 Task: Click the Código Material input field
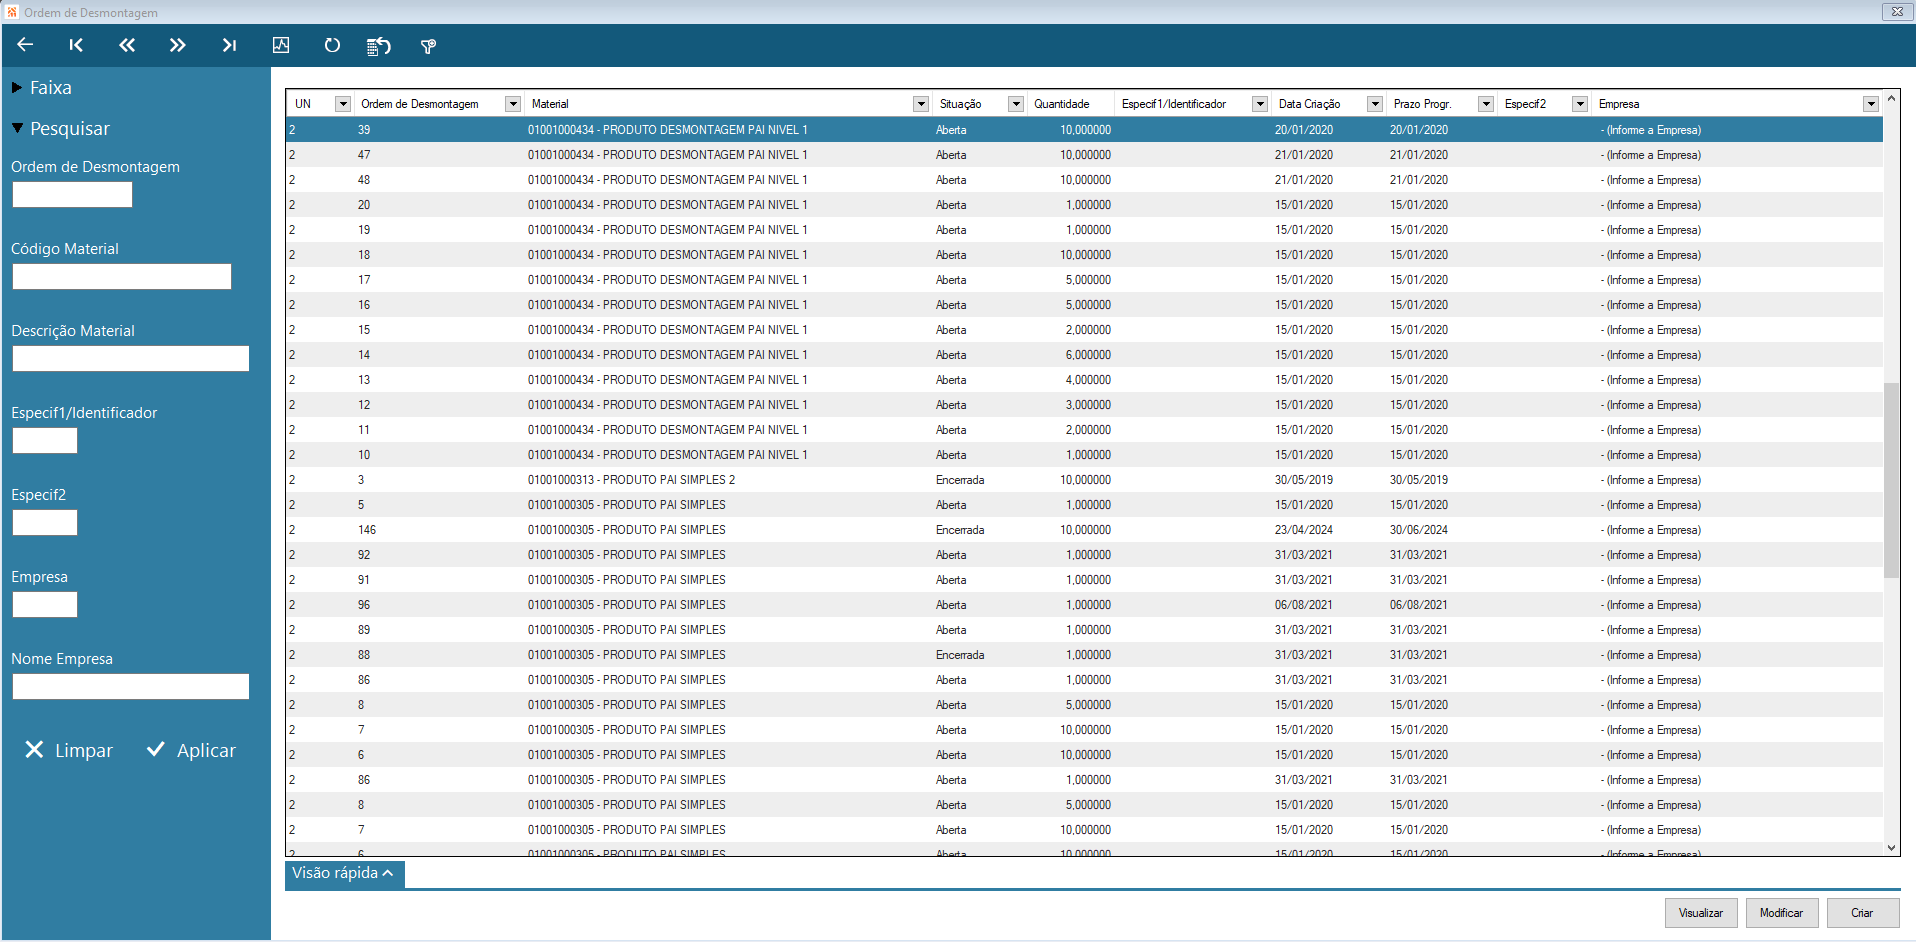click(122, 277)
